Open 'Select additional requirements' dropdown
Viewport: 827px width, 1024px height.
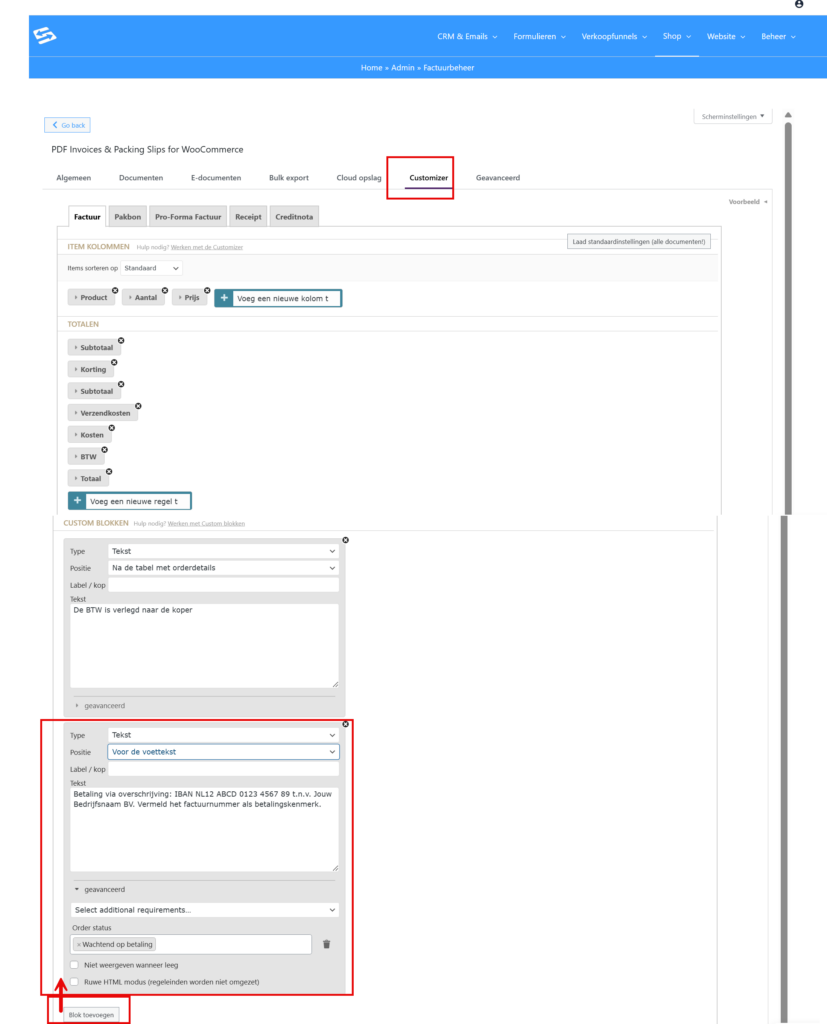click(204, 910)
